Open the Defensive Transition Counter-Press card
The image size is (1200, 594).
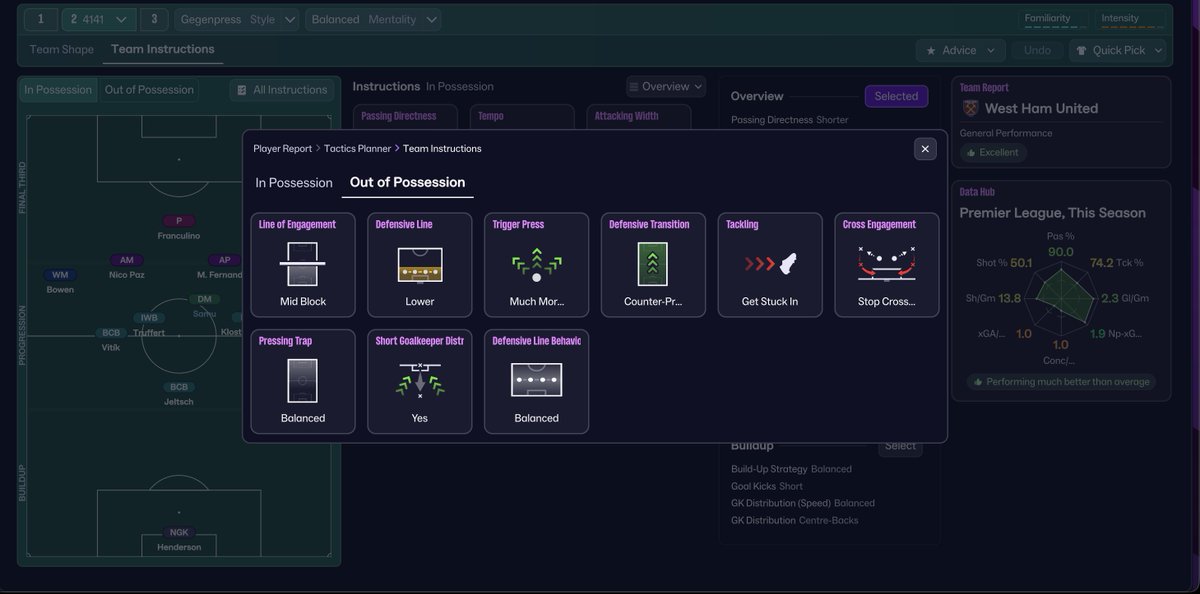tap(653, 265)
